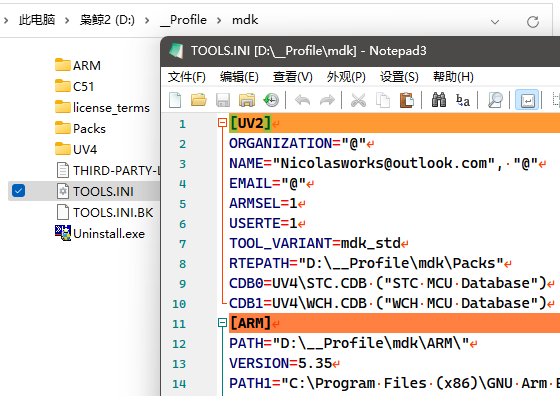
Task: Click the EMAIL="@" line
Action: (268, 183)
